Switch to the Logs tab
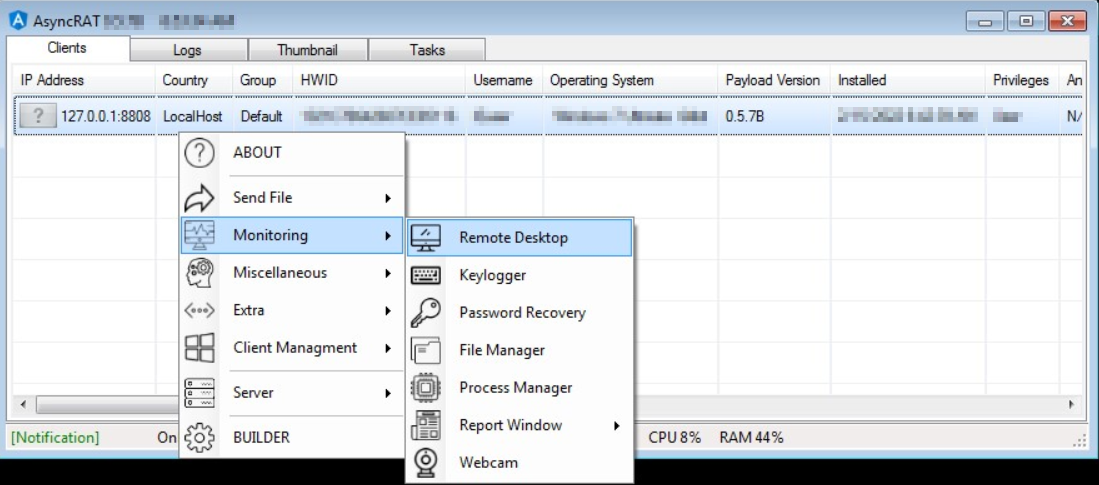1099x485 pixels. pyautogui.click(x=187, y=50)
